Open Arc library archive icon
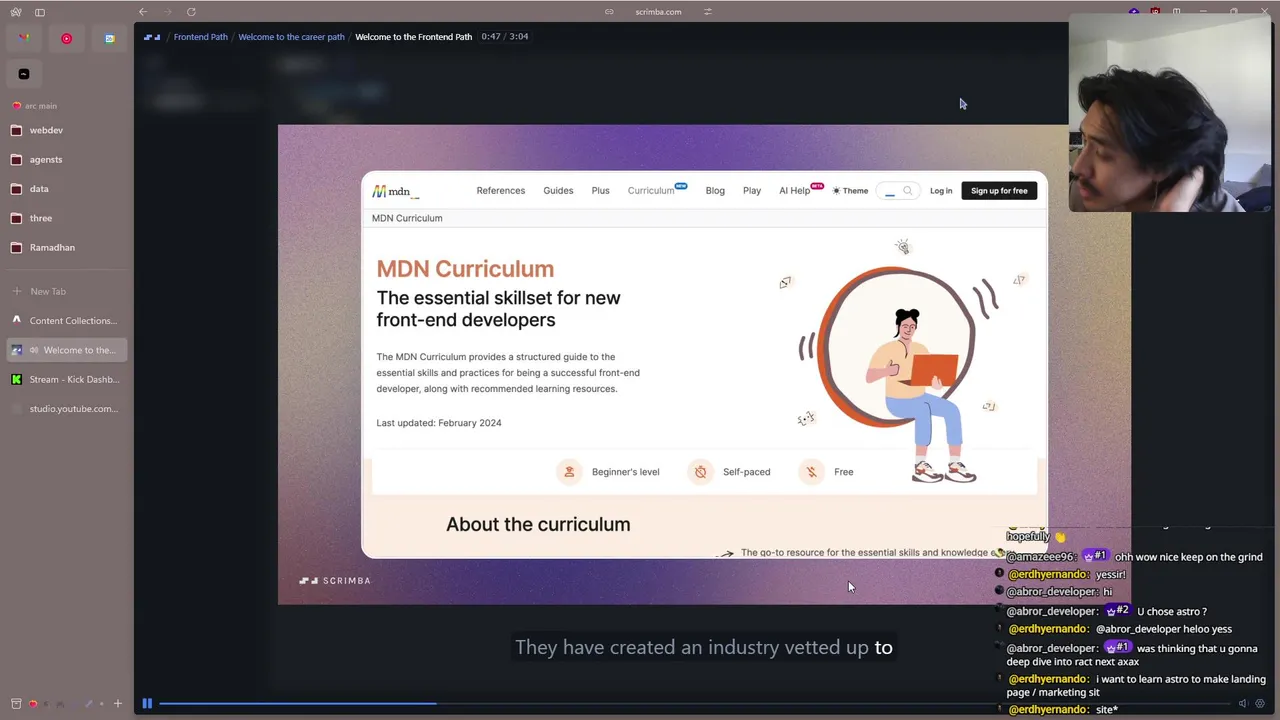This screenshot has height=720, width=1280. (x=16, y=704)
